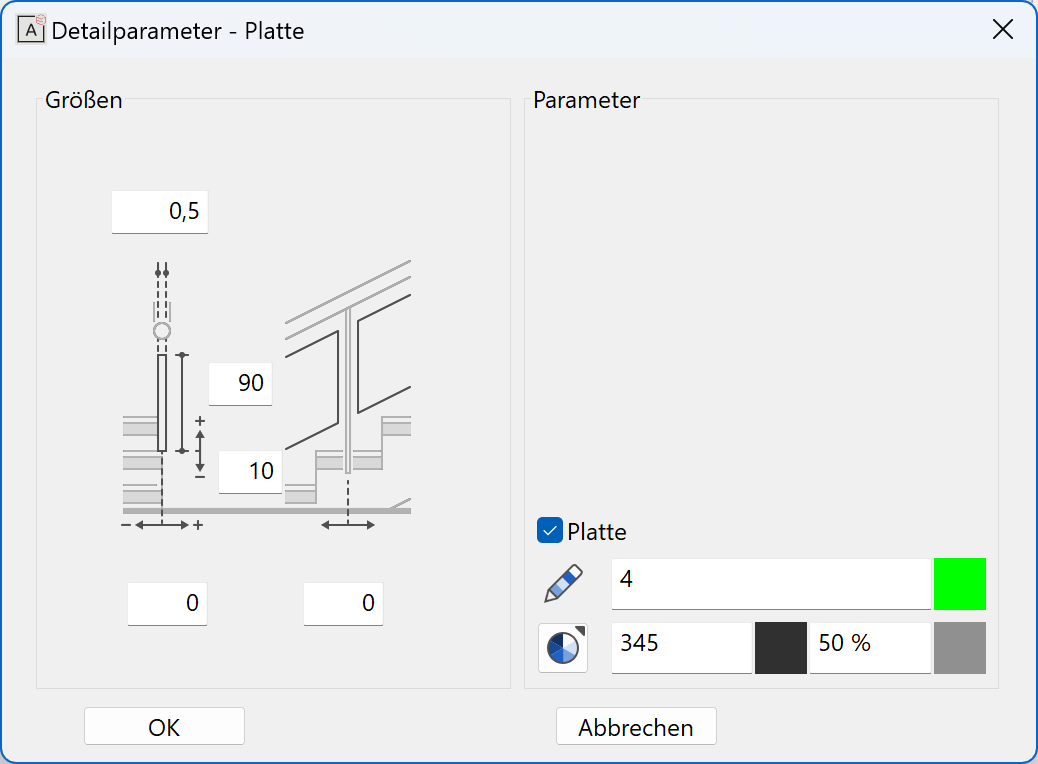Edit the vertical offset field showing 10

[250, 472]
